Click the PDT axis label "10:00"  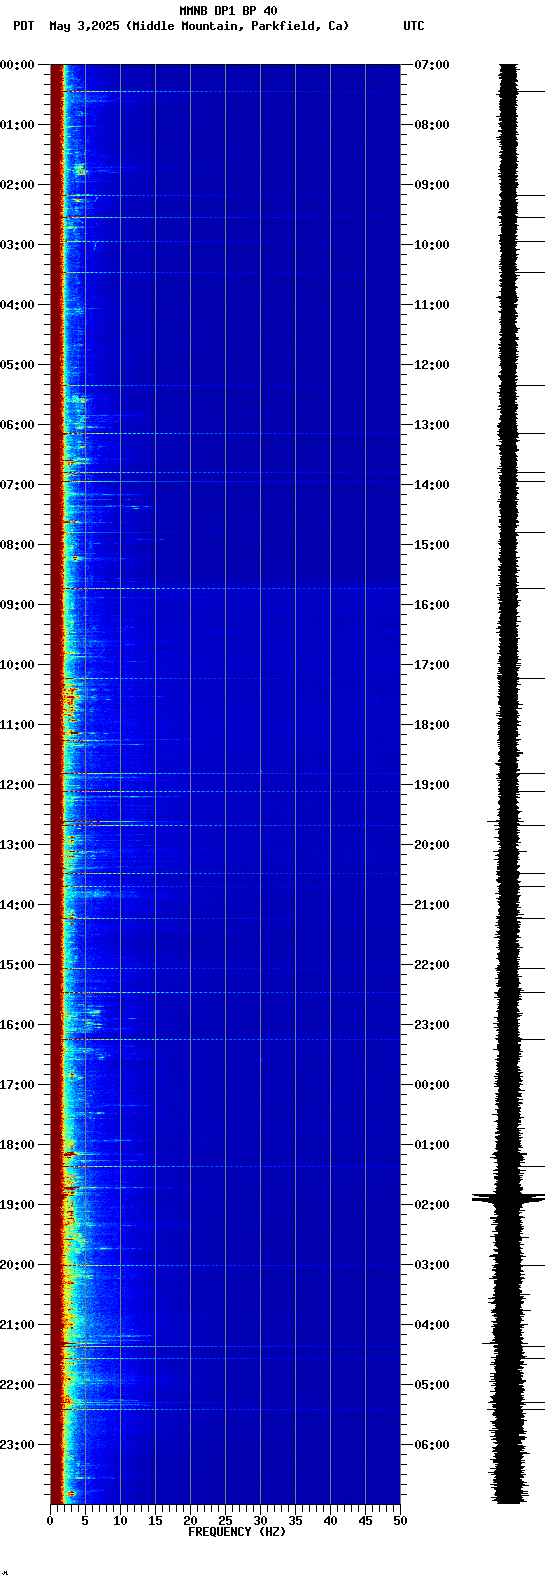(17, 665)
